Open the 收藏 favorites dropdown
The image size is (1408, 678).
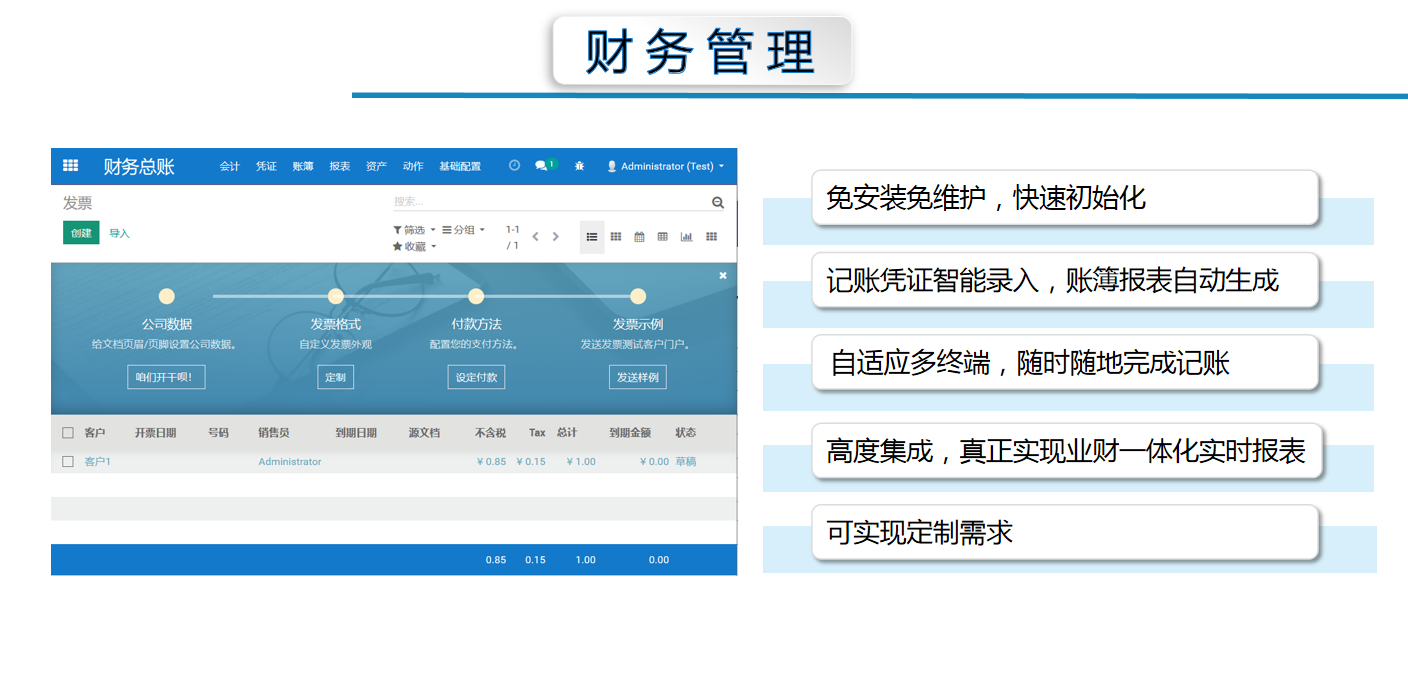point(414,246)
